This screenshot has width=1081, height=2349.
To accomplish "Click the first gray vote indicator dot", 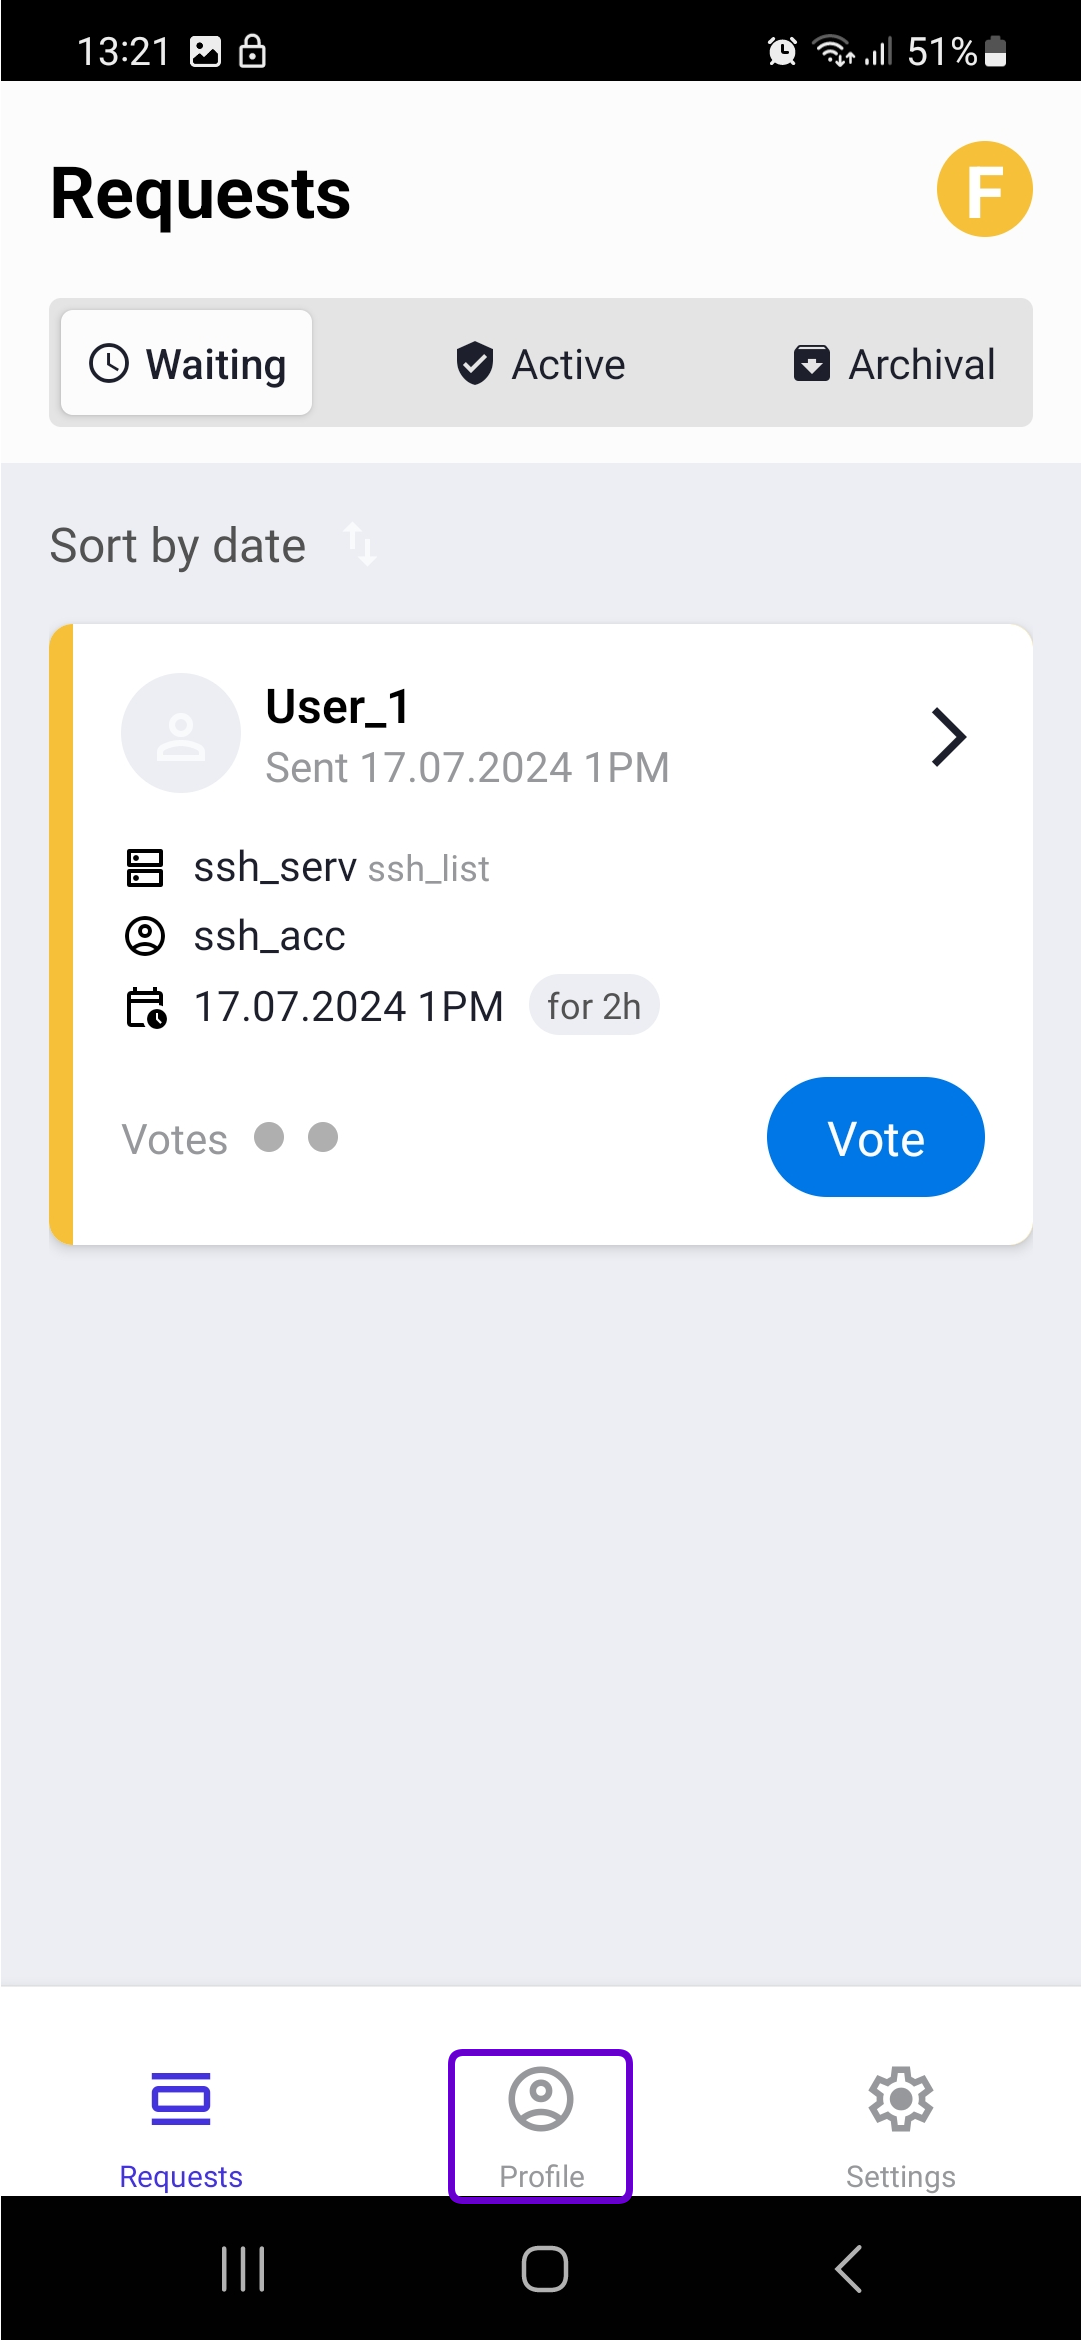I will pos(269,1137).
